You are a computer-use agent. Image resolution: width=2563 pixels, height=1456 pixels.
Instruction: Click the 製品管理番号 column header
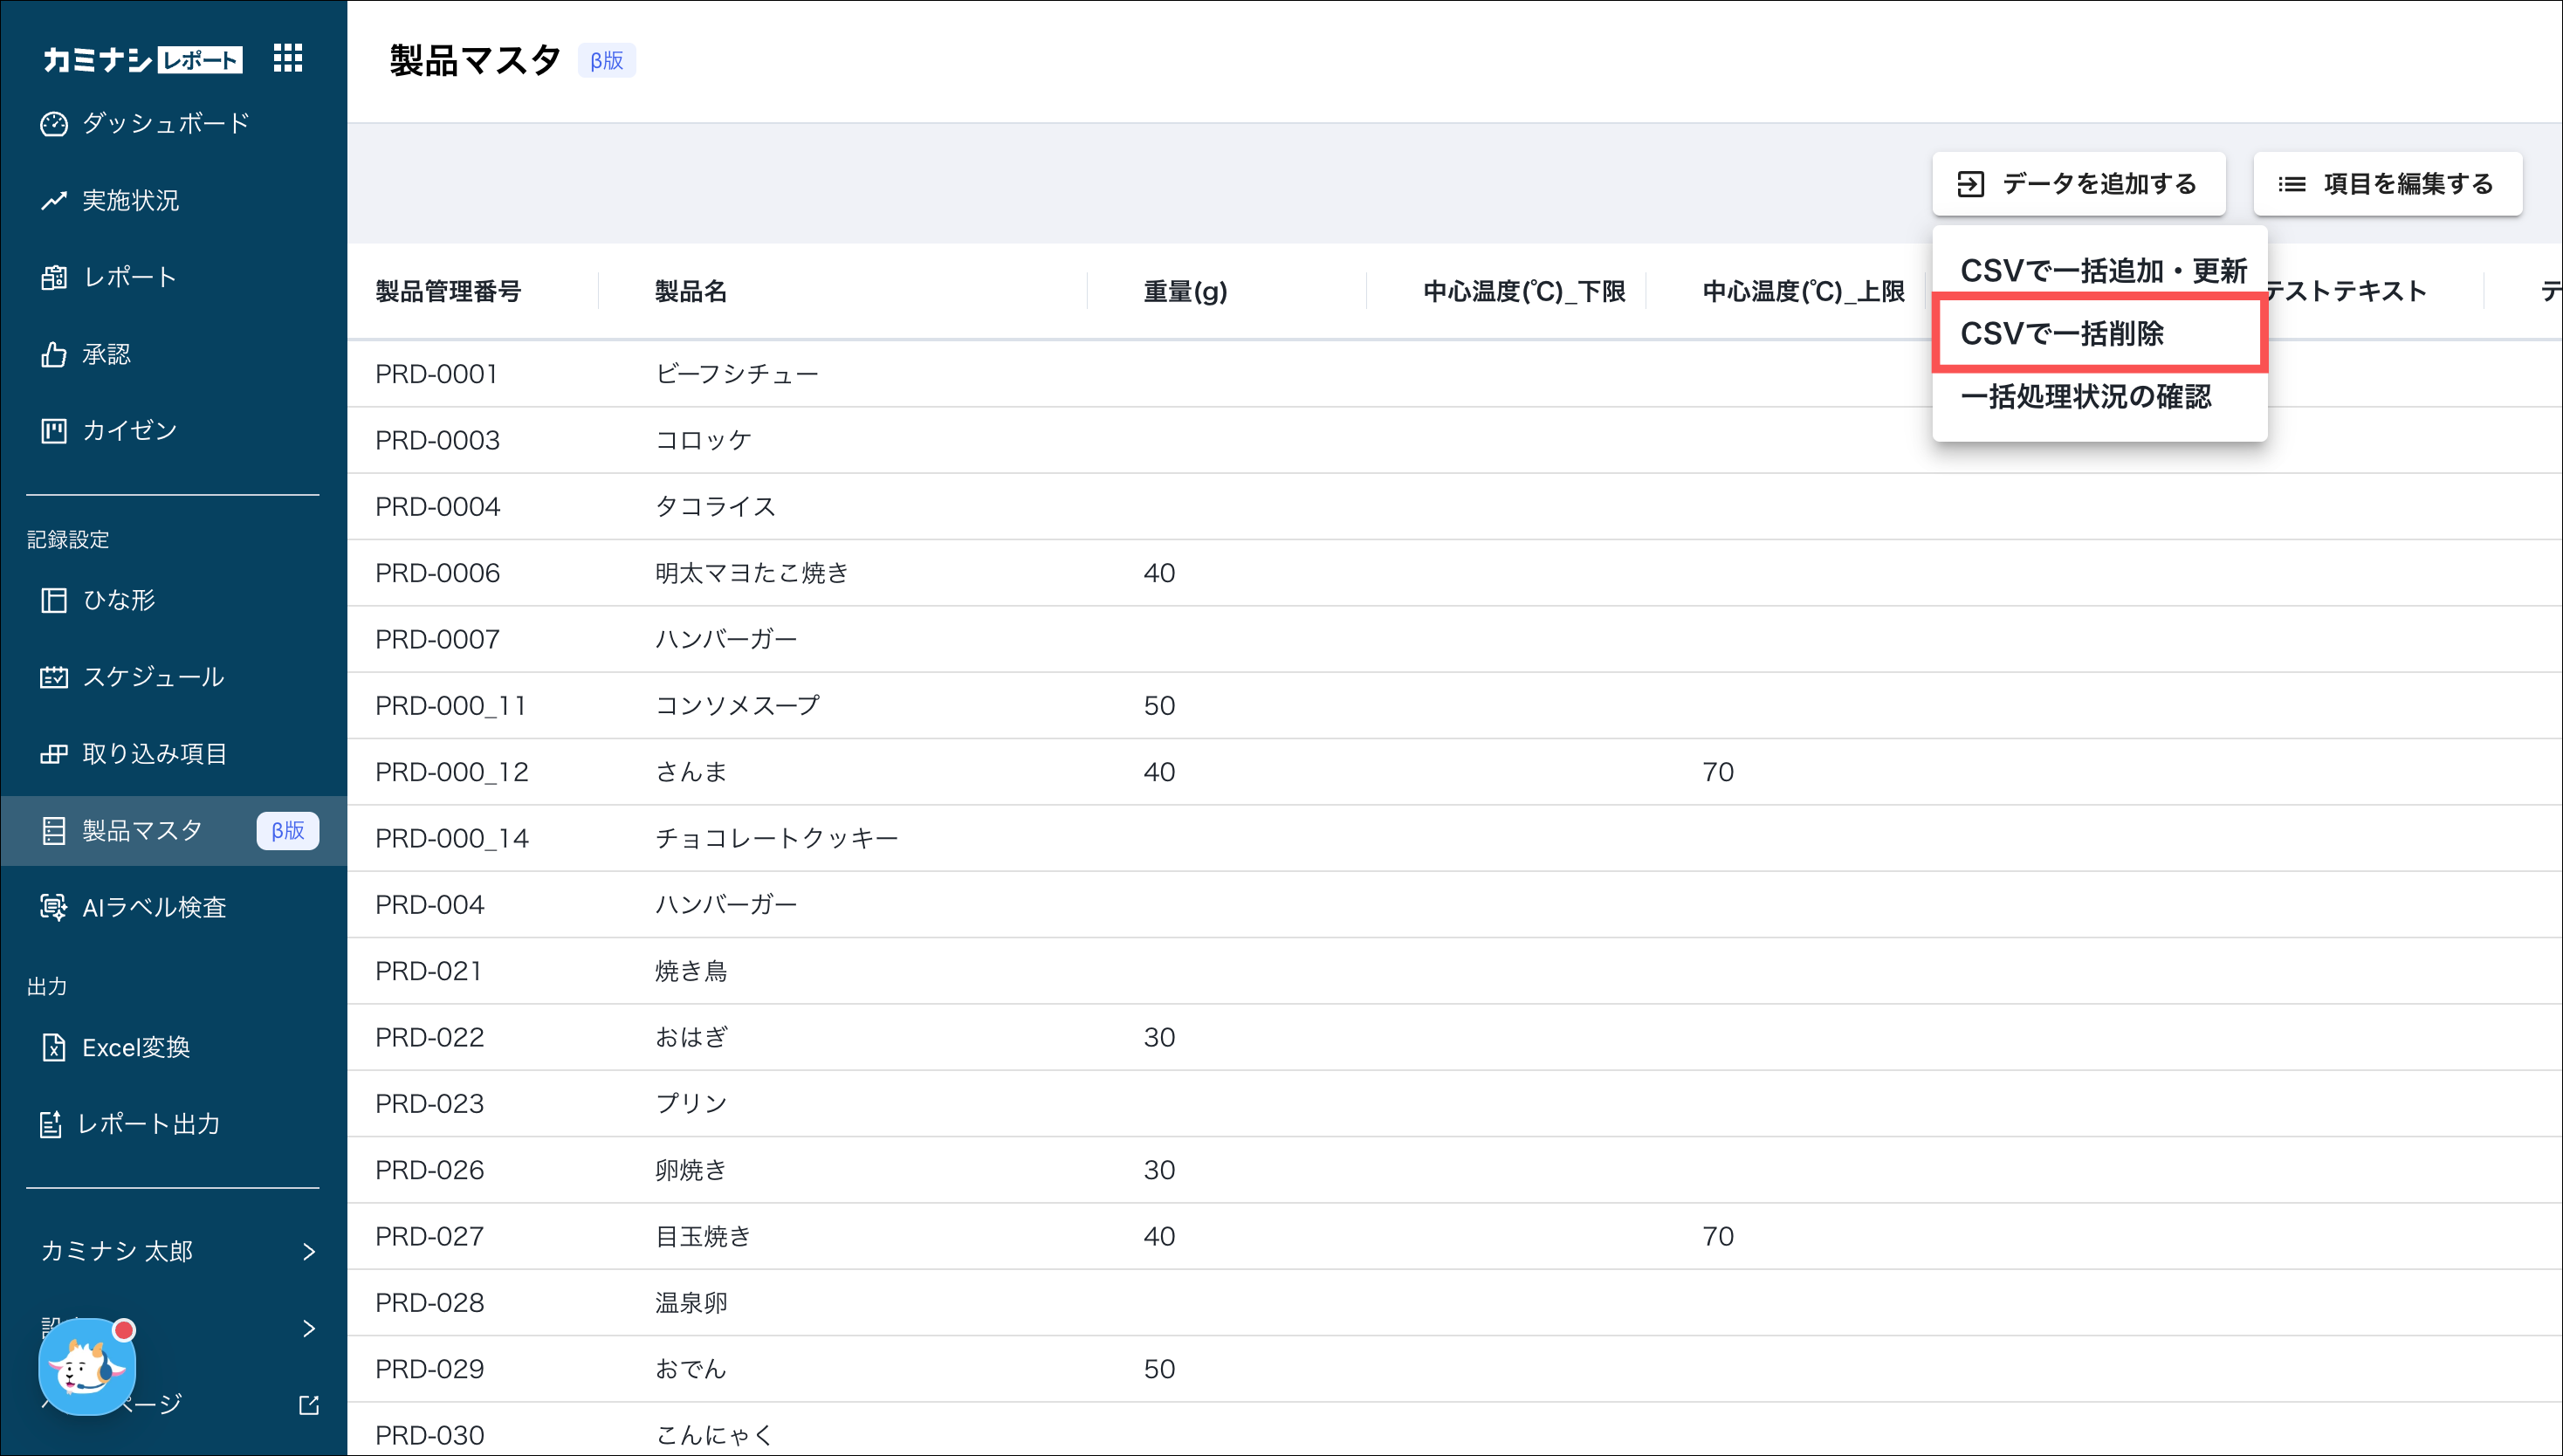[x=448, y=292]
